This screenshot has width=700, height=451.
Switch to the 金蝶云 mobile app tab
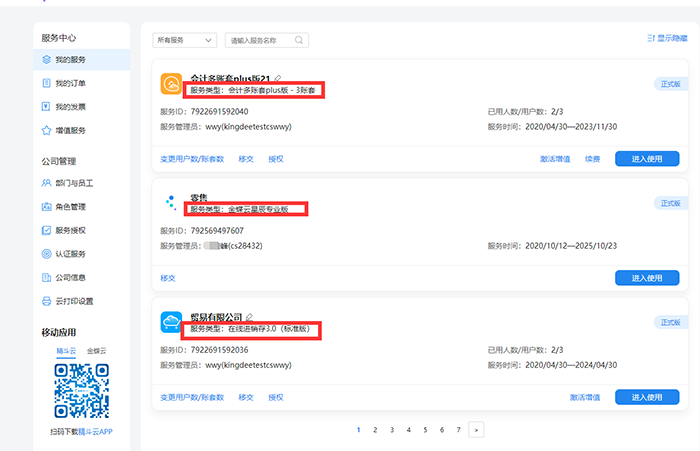tap(97, 351)
